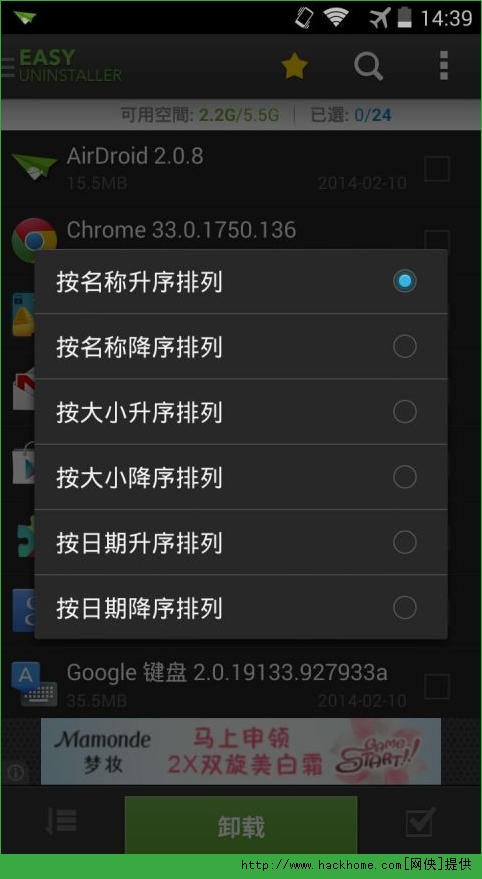Tap the green 卸载 button
The image size is (482, 879).
pyautogui.click(x=241, y=825)
